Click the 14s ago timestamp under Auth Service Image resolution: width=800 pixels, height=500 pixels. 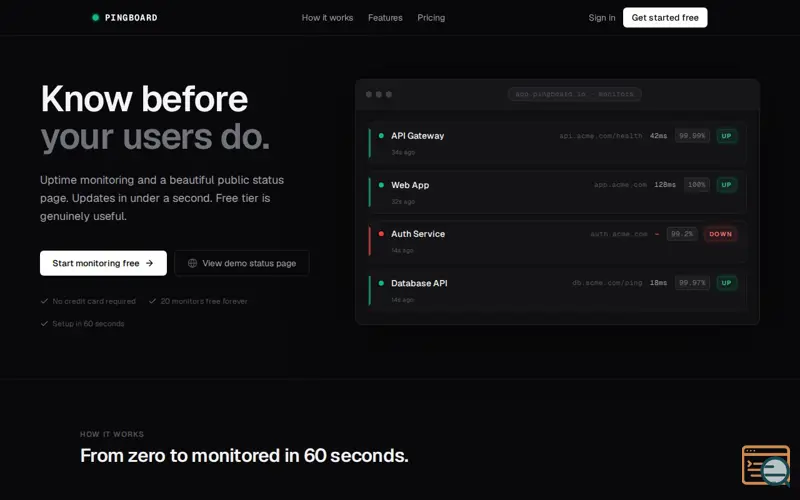[x=403, y=251]
